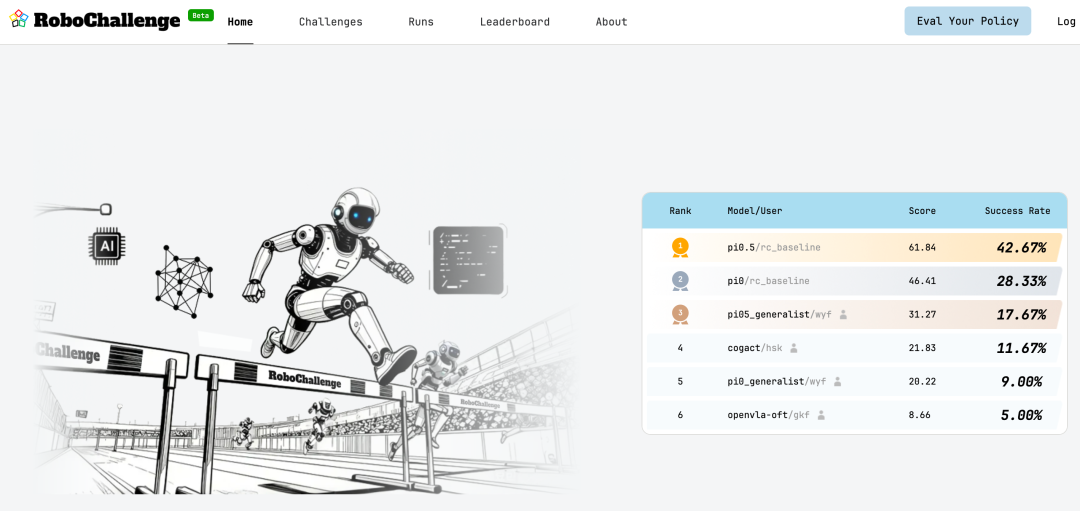Click the RoboChallenge cube logo icon

tap(19, 19)
